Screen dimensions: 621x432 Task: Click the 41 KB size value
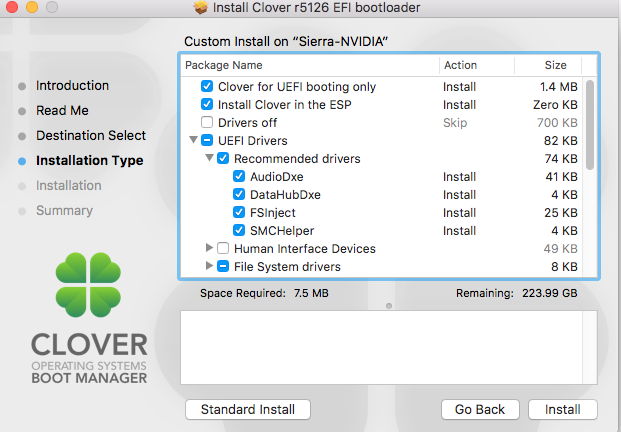point(561,176)
